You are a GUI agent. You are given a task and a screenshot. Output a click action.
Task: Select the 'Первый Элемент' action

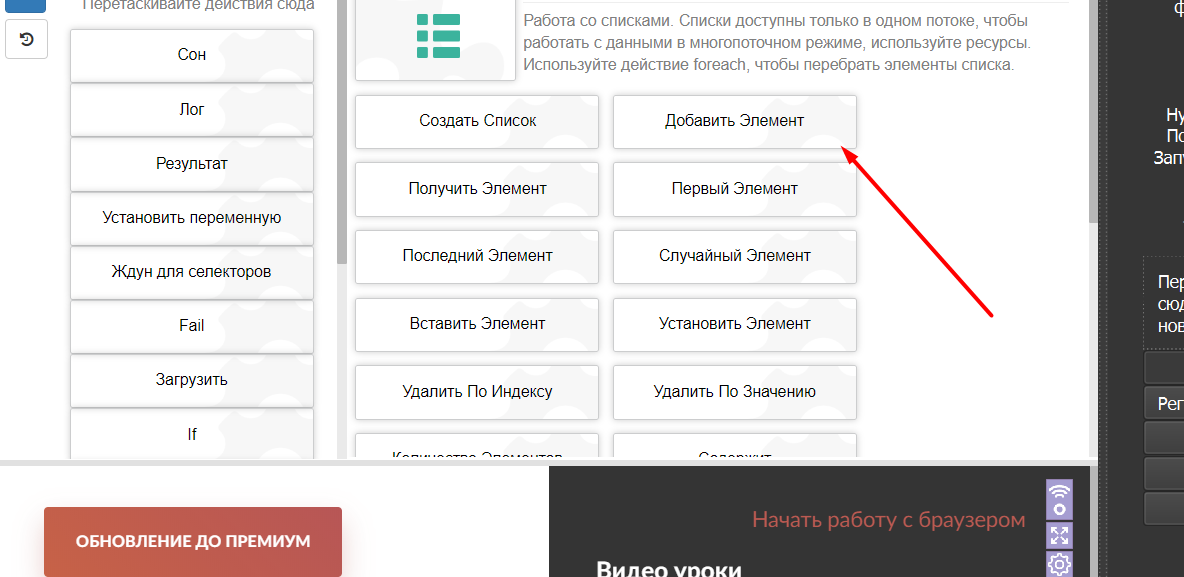coord(734,189)
